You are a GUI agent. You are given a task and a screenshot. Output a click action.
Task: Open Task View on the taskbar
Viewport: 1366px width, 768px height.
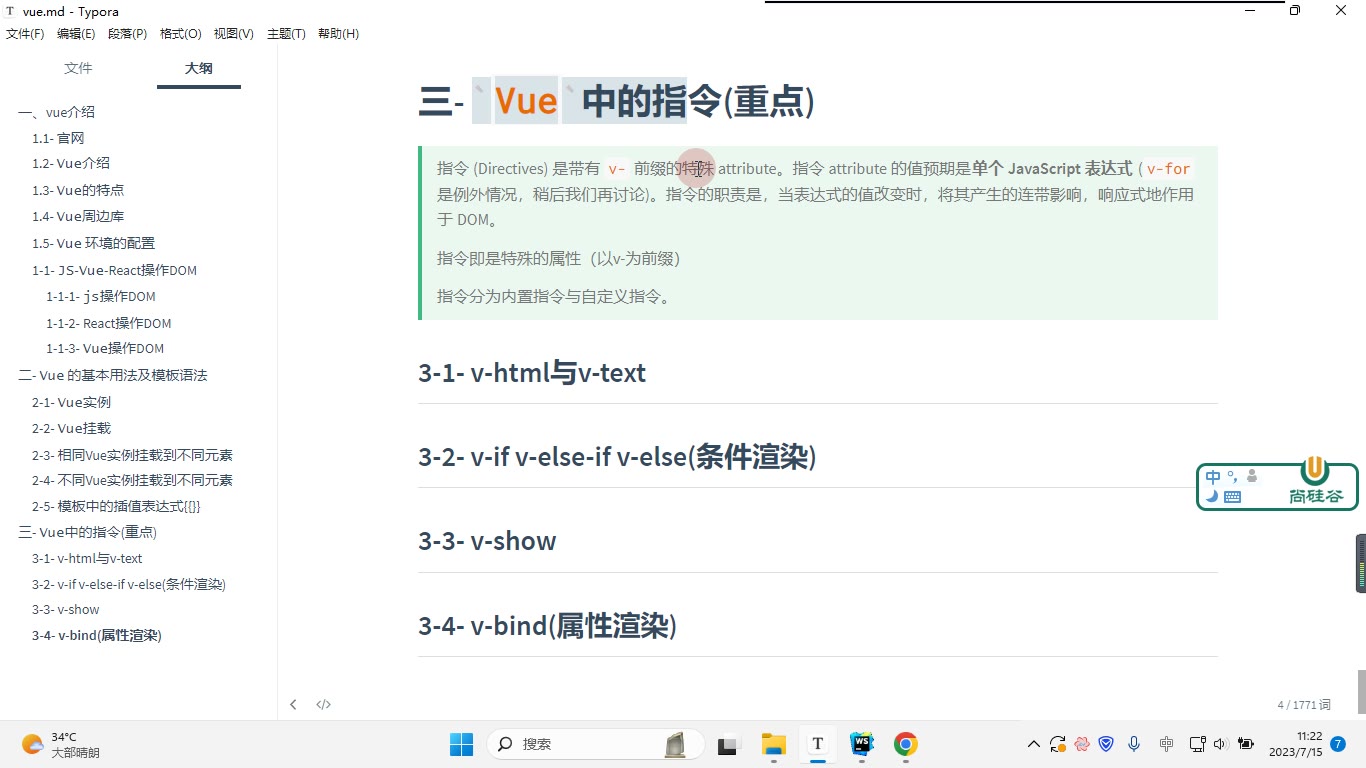click(728, 744)
